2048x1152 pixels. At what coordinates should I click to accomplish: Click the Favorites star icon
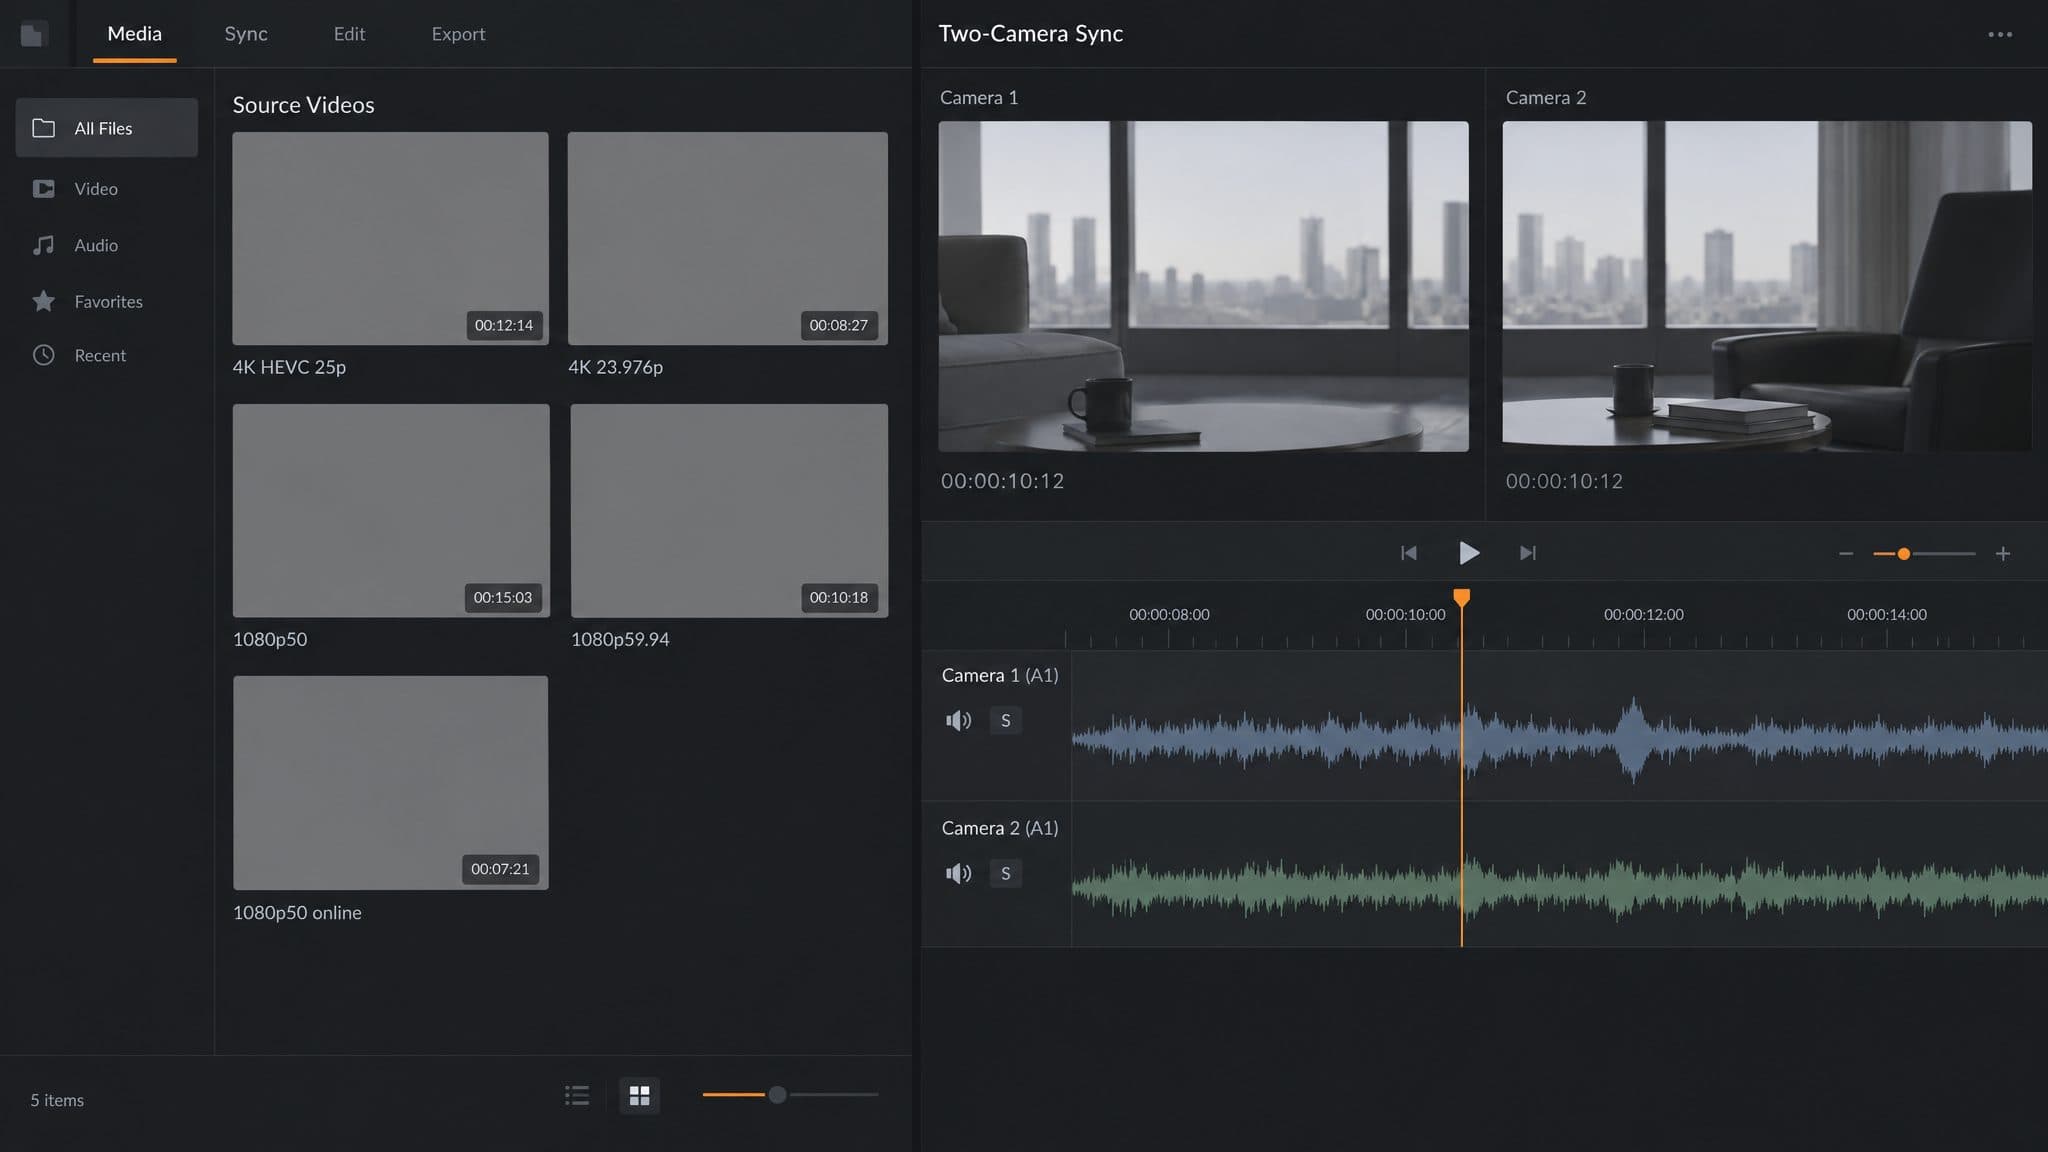coord(43,301)
